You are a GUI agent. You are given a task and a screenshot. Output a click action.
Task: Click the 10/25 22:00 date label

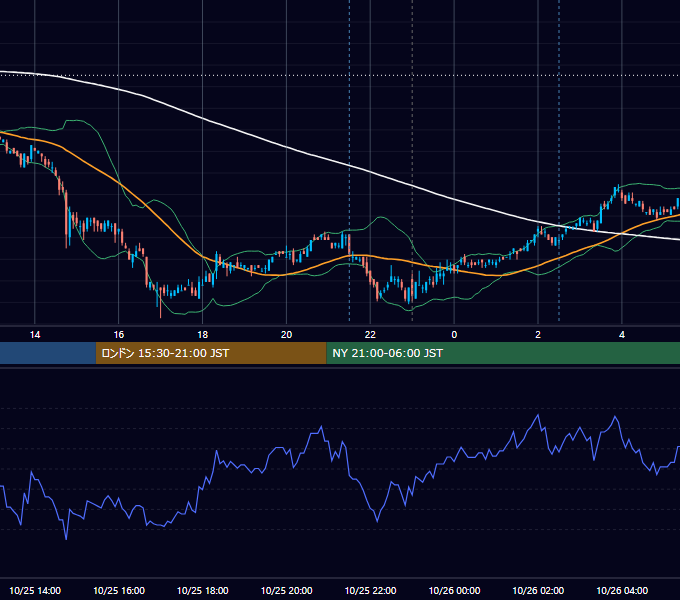tap(370, 590)
